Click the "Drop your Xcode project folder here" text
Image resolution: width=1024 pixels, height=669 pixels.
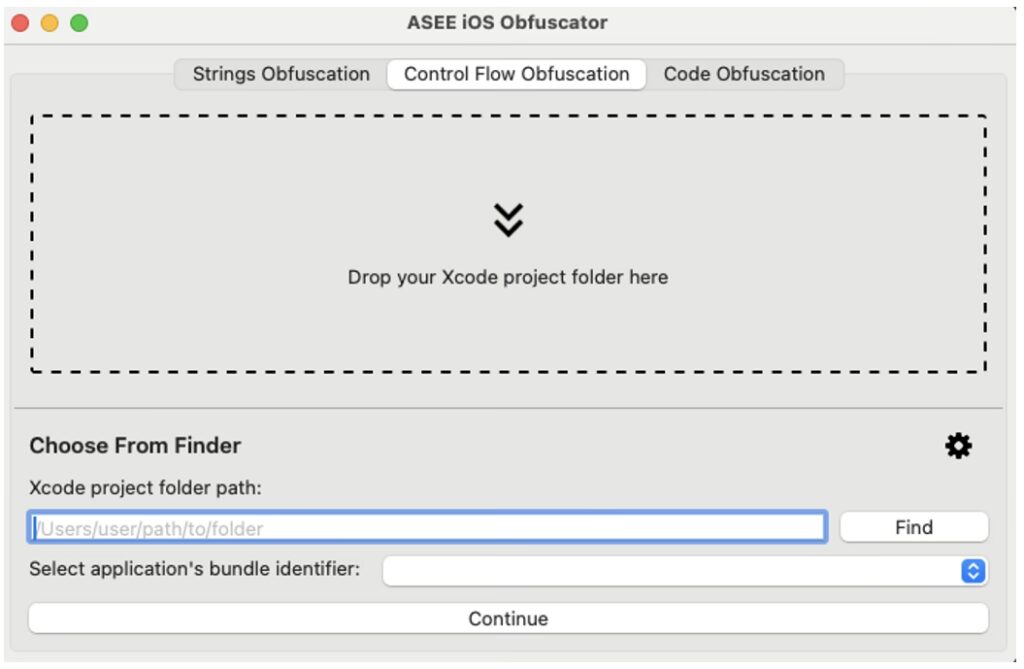[508, 277]
